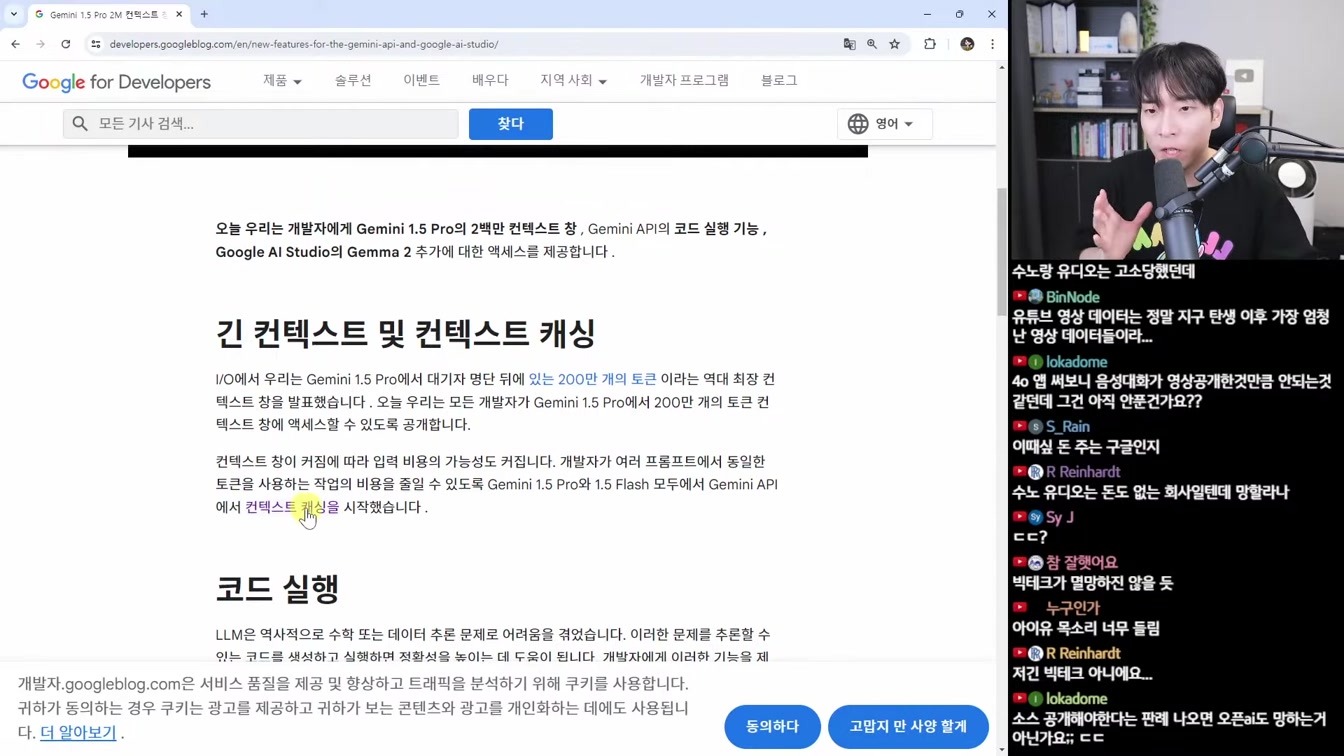Viewport: 1344px width, 756px height.
Task: Open the Chrome profile avatar
Action: pyautogui.click(x=967, y=44)
